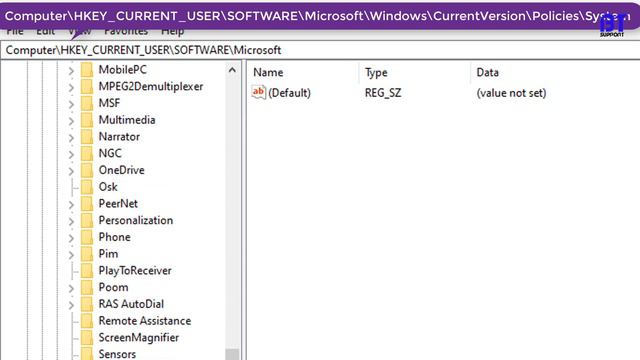This screenshot has height=360, width=640.
Task: Expand the Phone key
Action: pos(71,238)
